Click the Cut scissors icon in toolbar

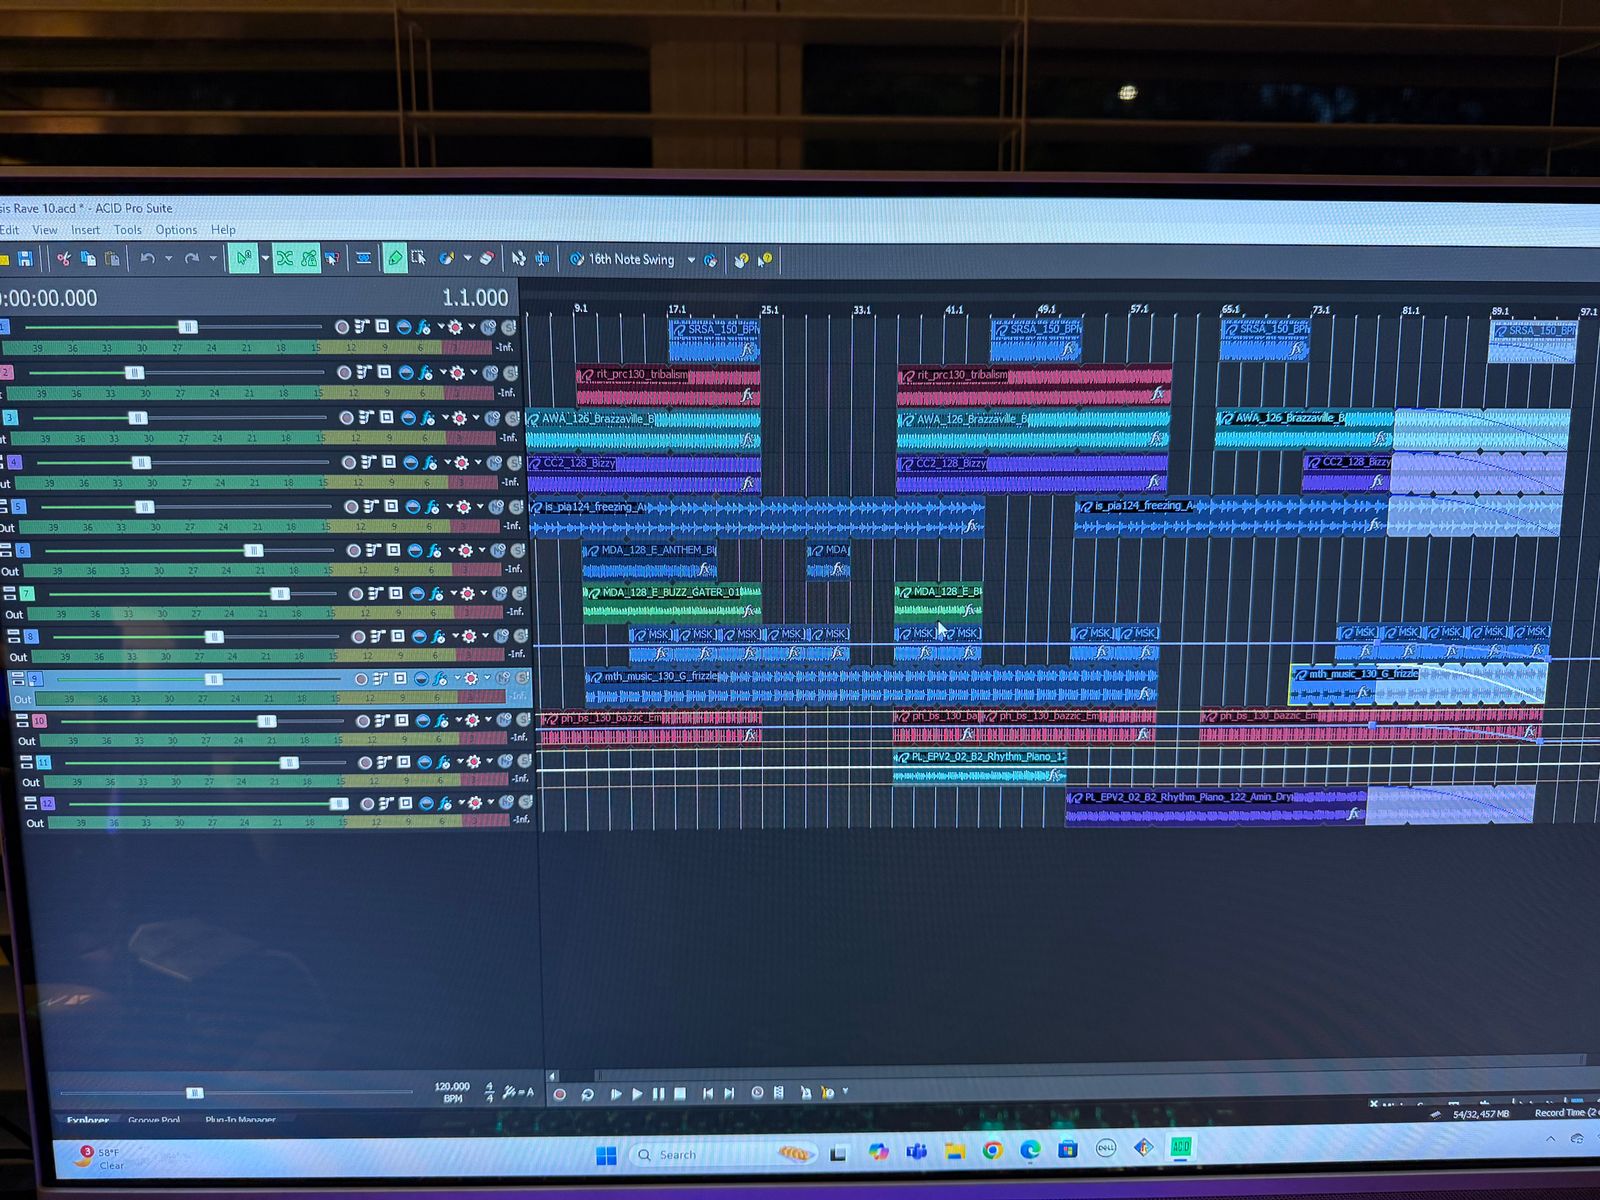click(64, 259)
